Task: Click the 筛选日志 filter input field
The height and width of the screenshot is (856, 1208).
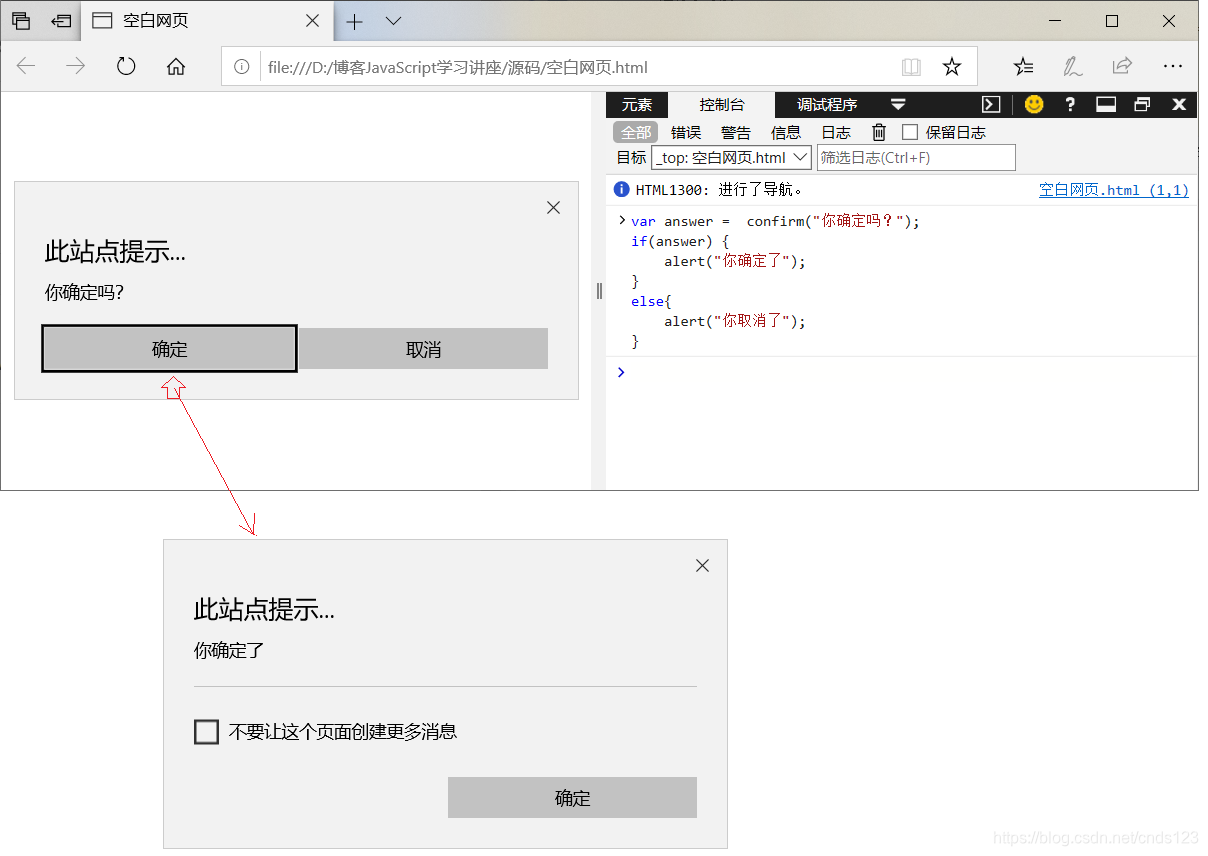Action: click(x=915, y=157)
